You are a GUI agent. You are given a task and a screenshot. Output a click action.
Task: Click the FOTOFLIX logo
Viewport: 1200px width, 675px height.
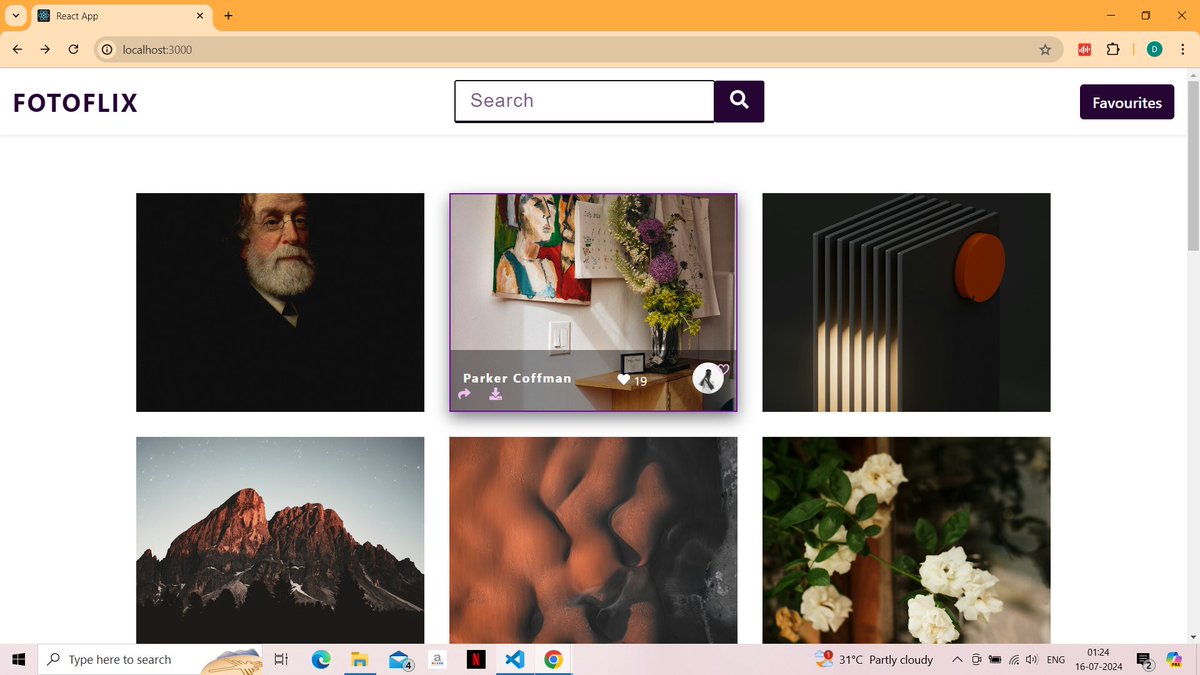click(75, 103)
